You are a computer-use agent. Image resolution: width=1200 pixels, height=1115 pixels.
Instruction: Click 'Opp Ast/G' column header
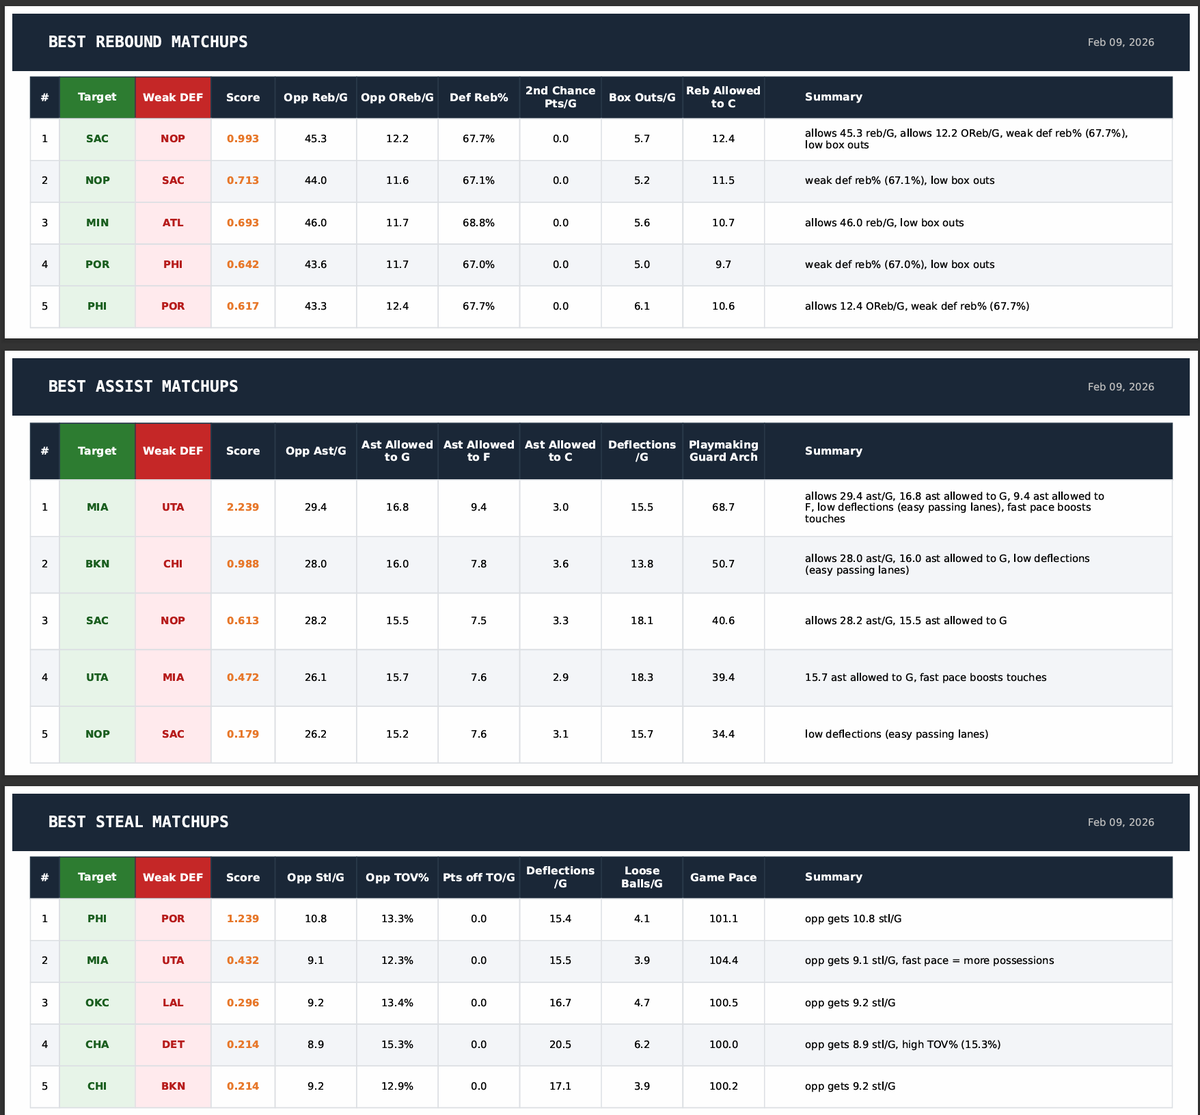click(316, 451)
